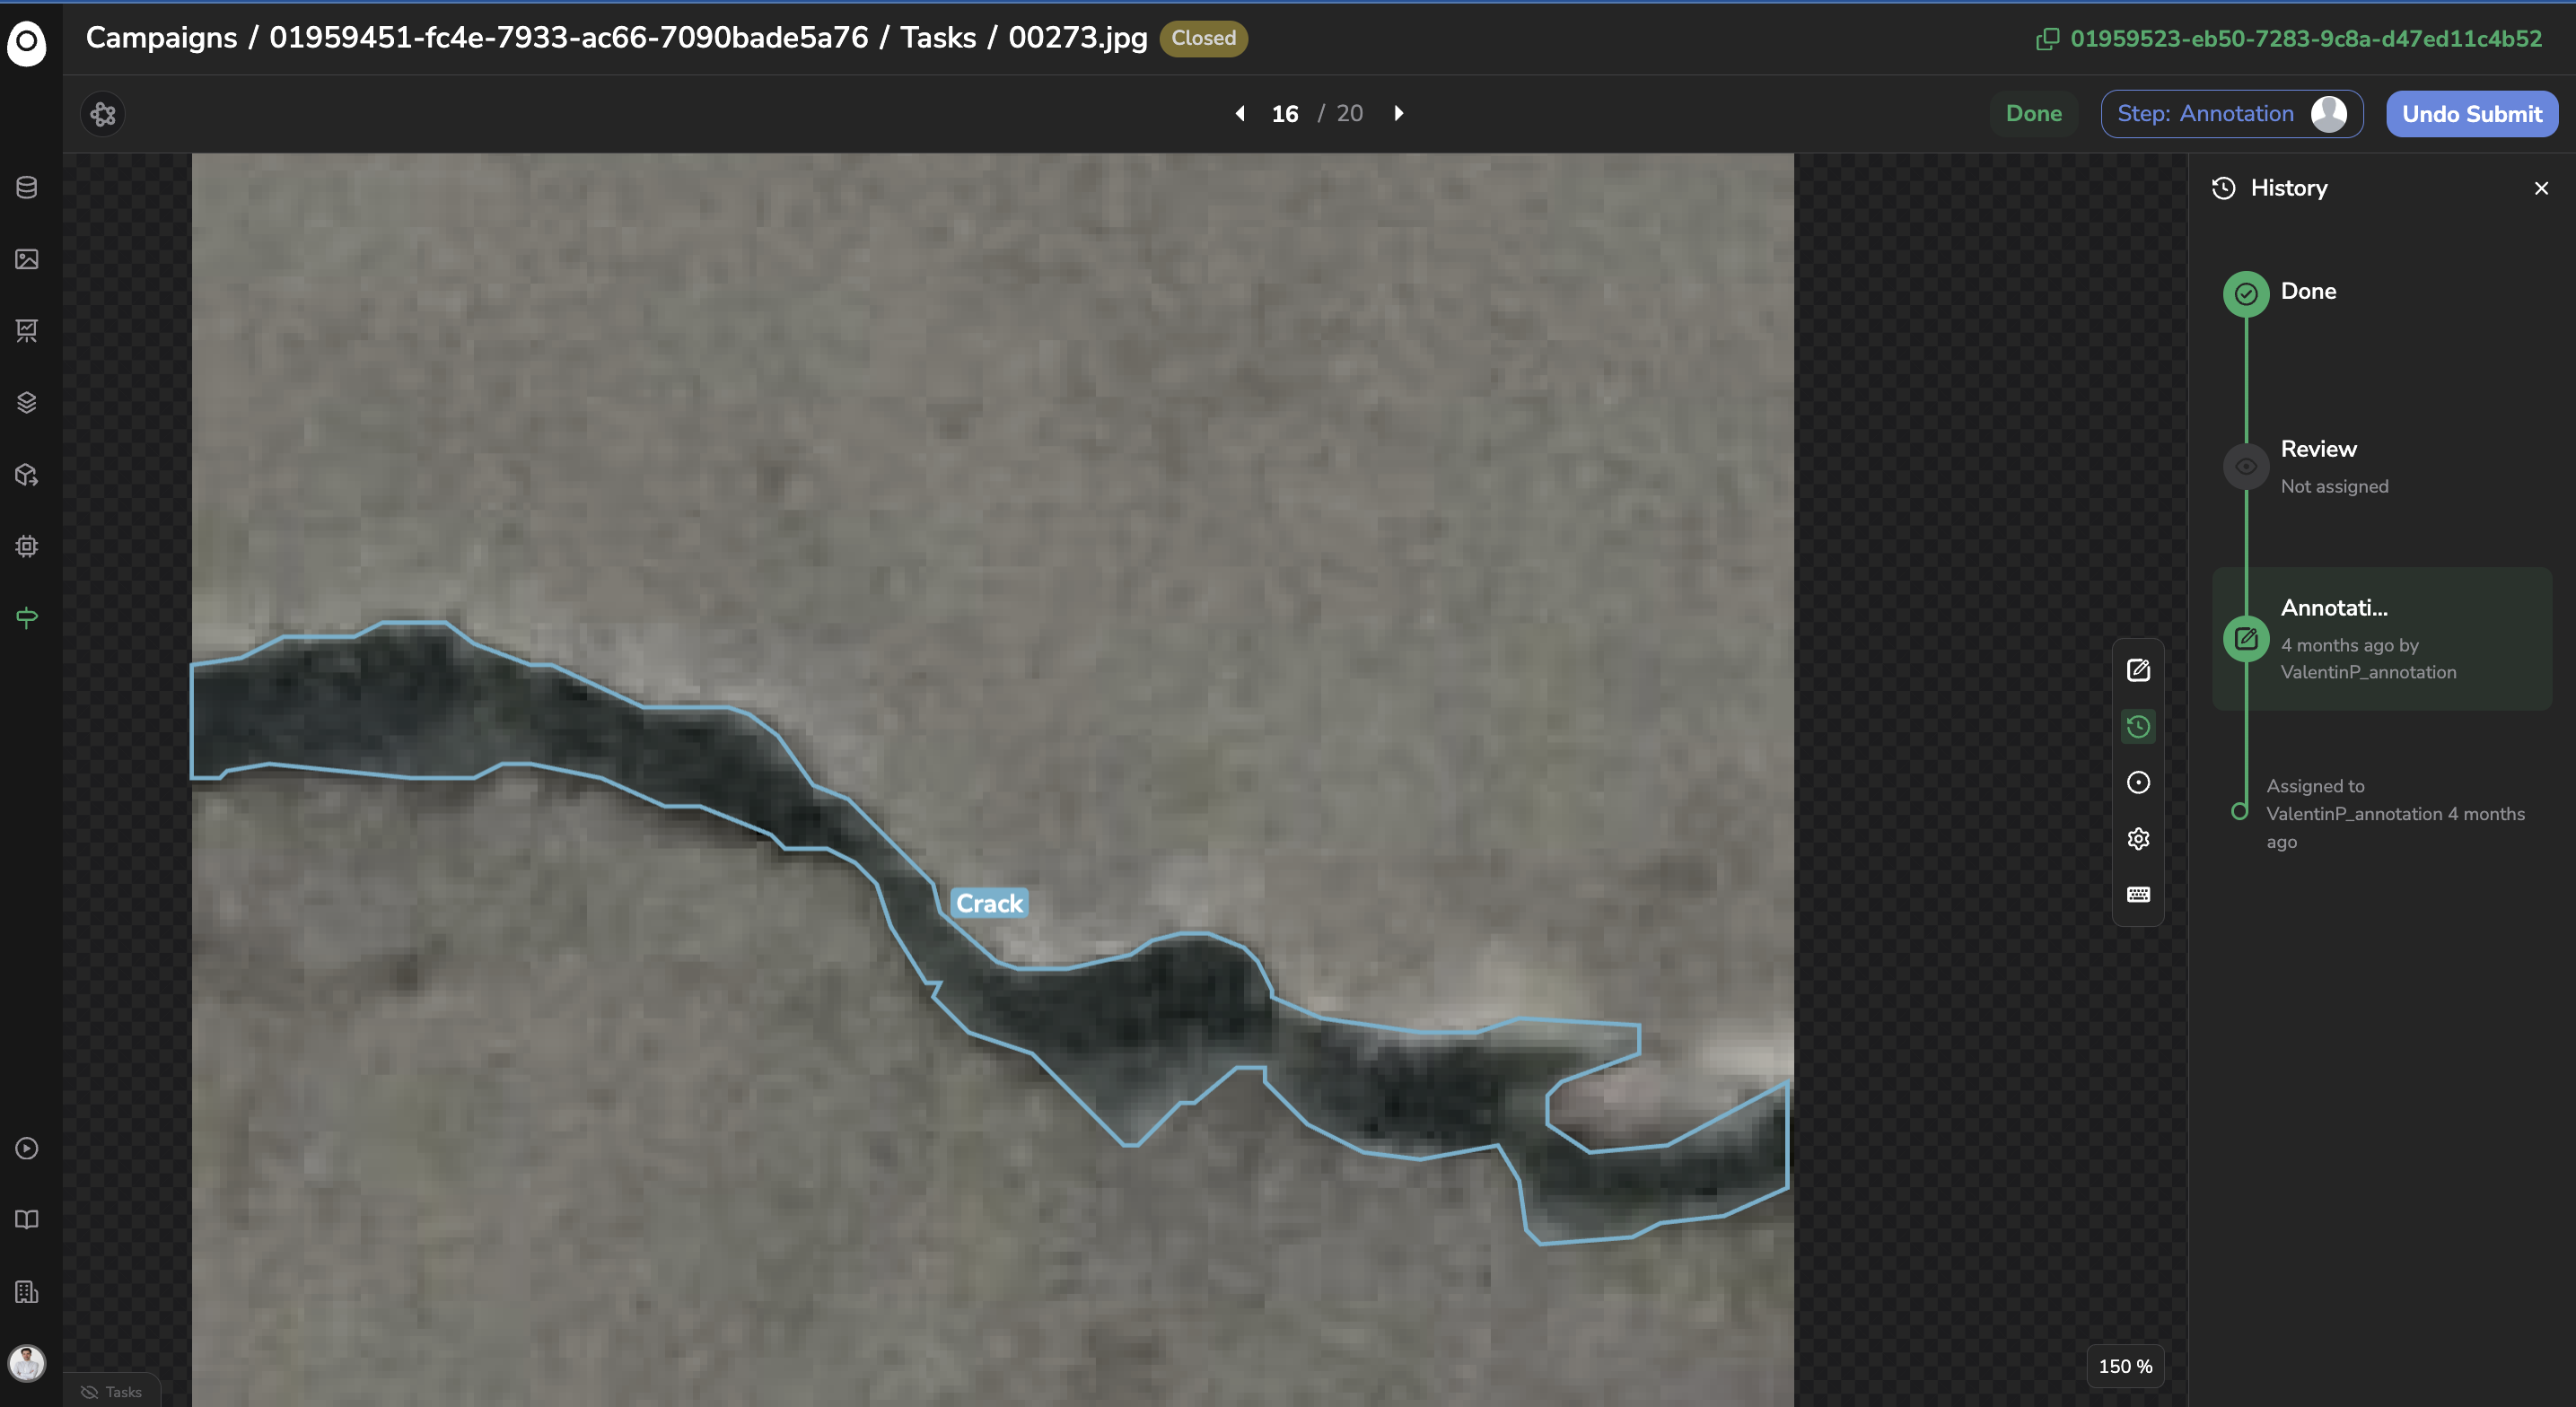Close the History panel

(x=2541, y=188)
